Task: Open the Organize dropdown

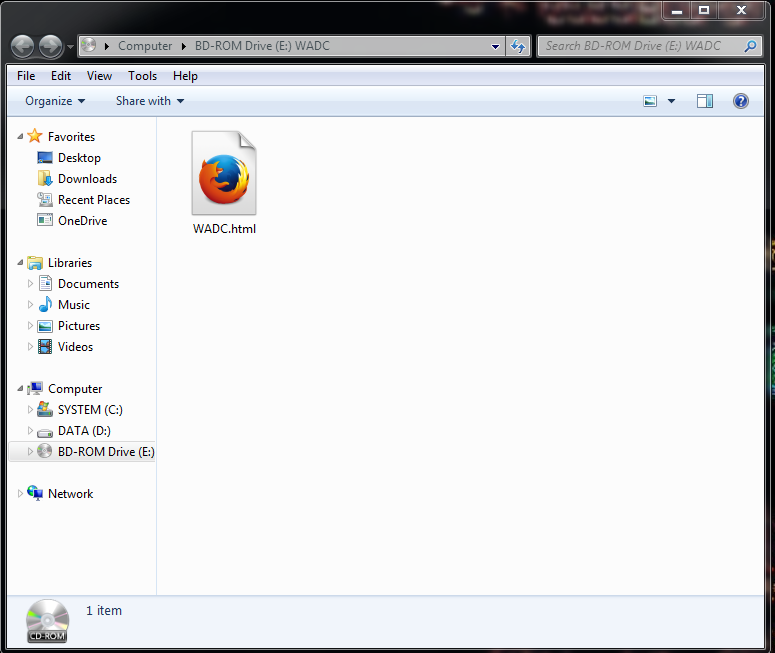Action: point(55,101)
